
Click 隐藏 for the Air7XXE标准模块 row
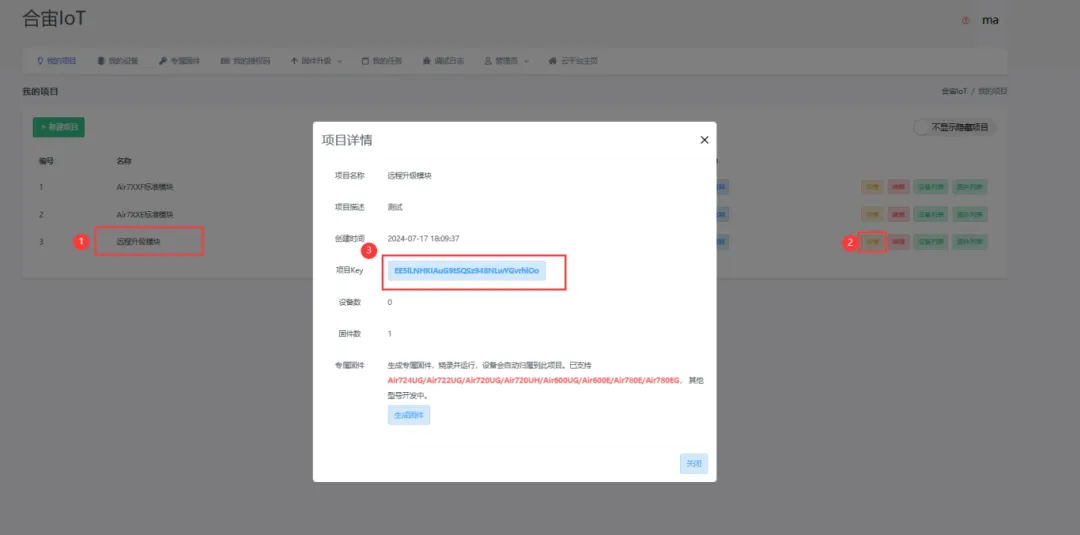(x=898, y=214)
